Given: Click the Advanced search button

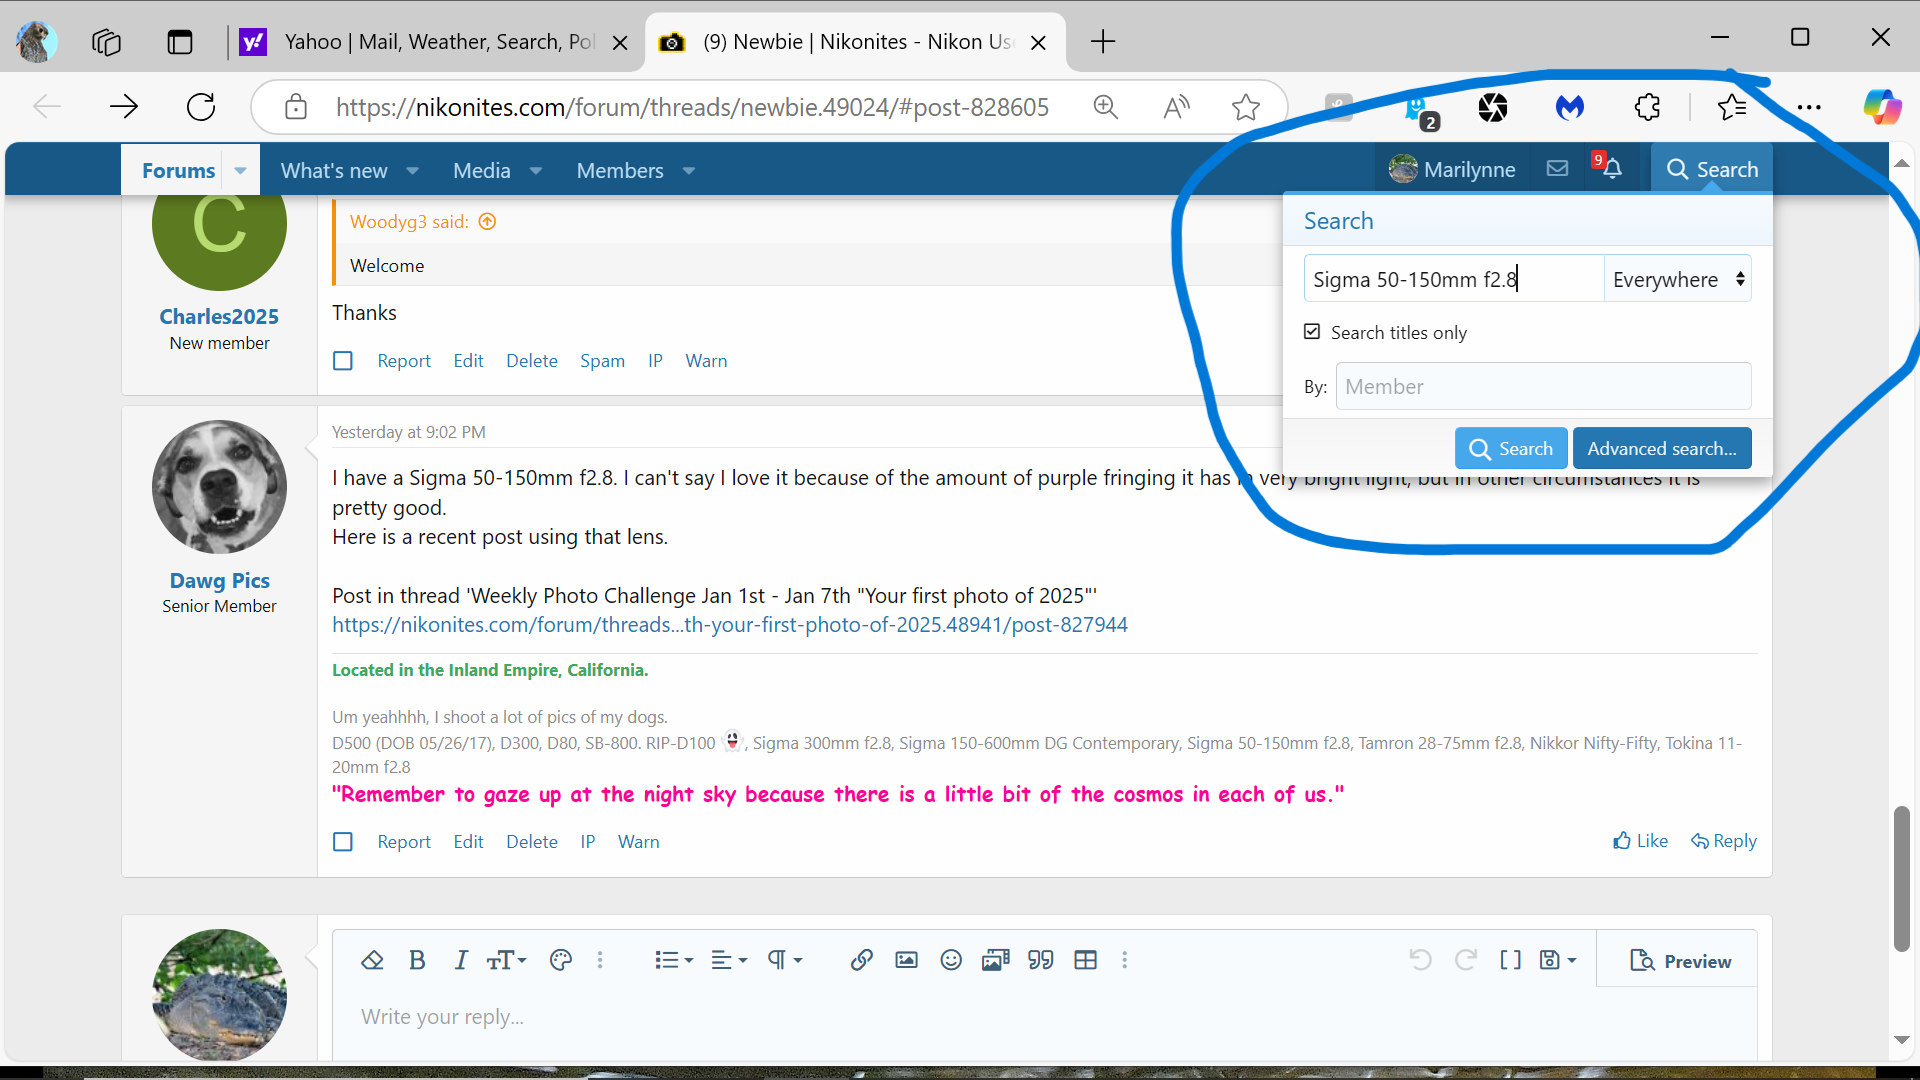Looking at the screenshot, I should [x=1661, y=449].
